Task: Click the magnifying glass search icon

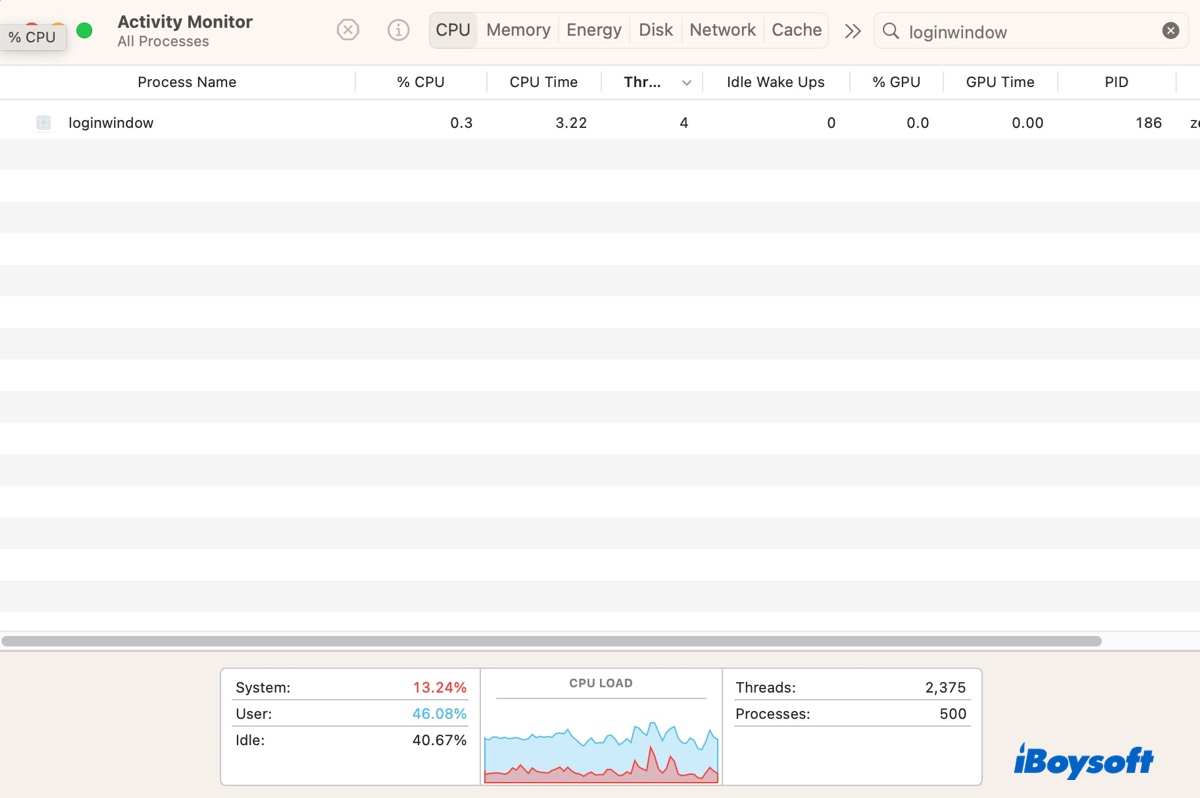Action: click(x=890, y=31)
